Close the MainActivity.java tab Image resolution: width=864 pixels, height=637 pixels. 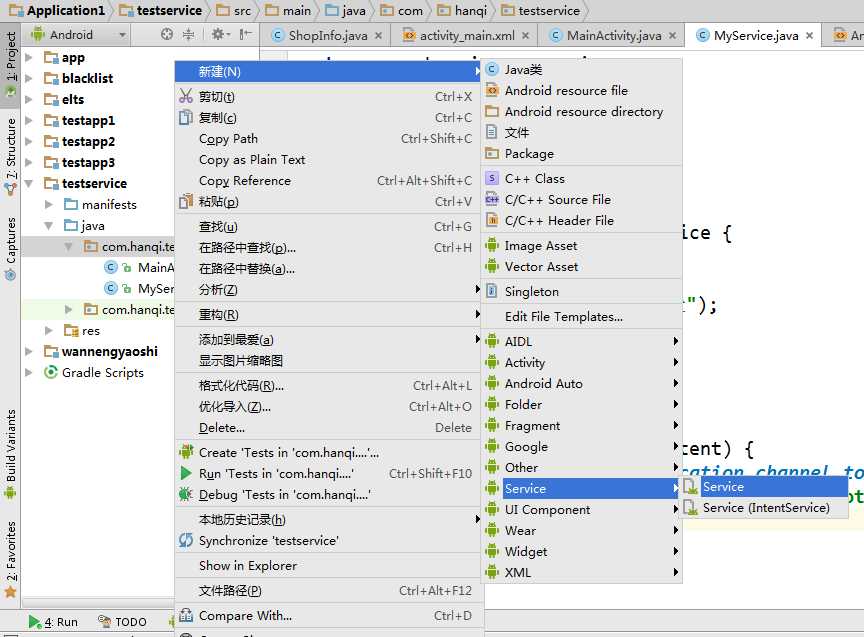(672, 36)
